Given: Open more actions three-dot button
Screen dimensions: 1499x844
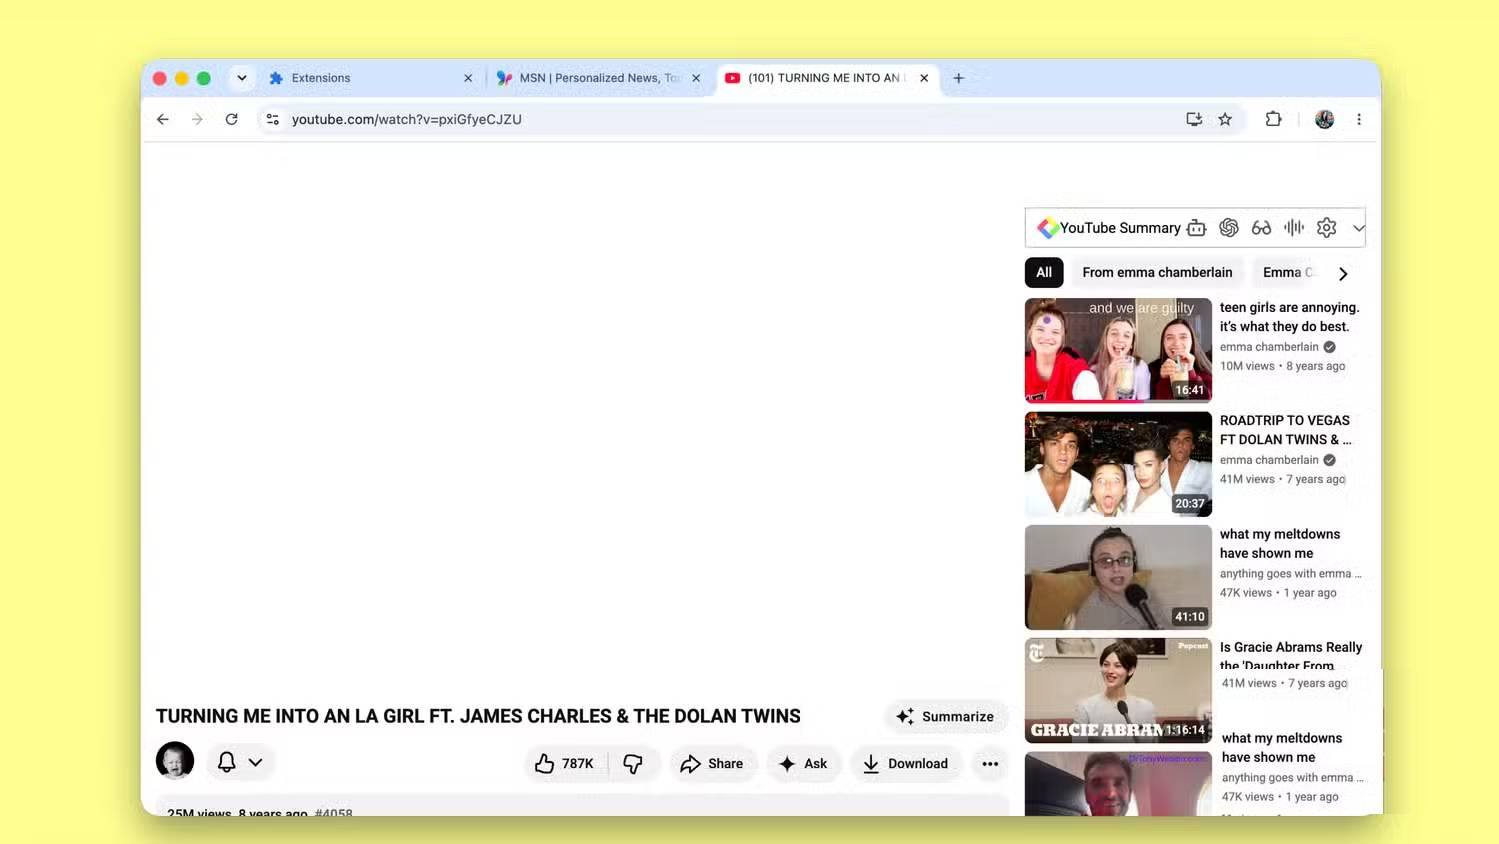Looking at the screenshot, I should point(990,764).
